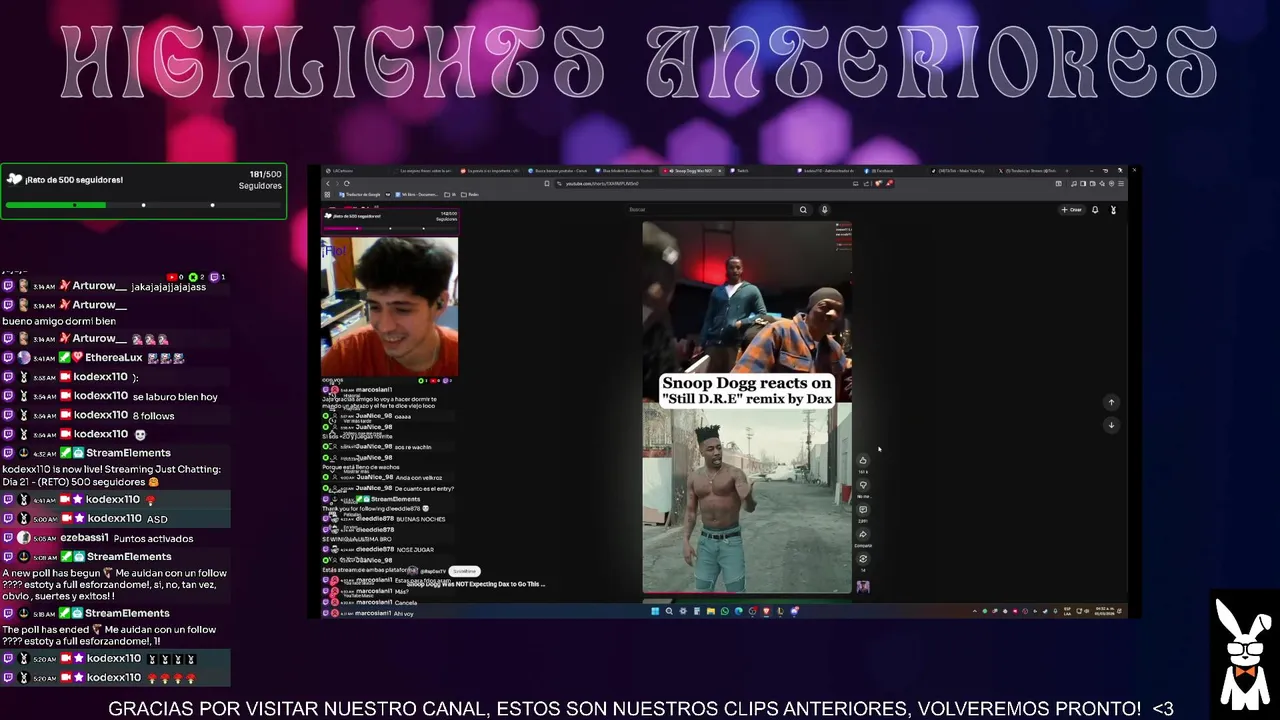Image resolution: width=1280 pixels, height=720 pixels.
Task: Start voice search with the microphone icon
Action: [x=824, y=210]
